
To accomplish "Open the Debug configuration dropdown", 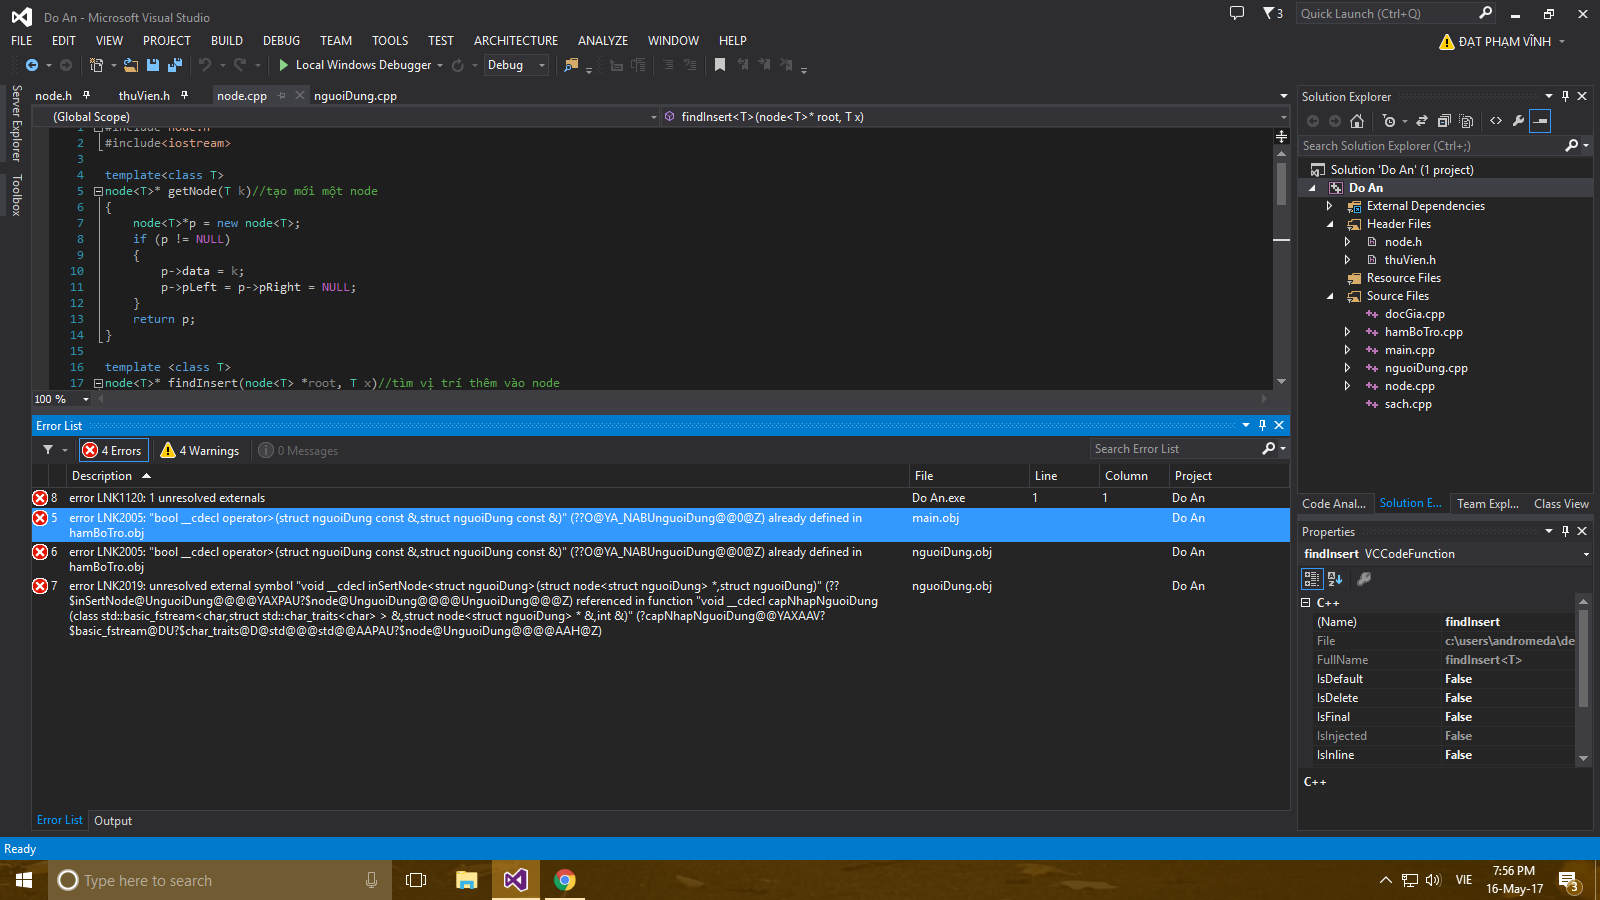I will 516,65.
